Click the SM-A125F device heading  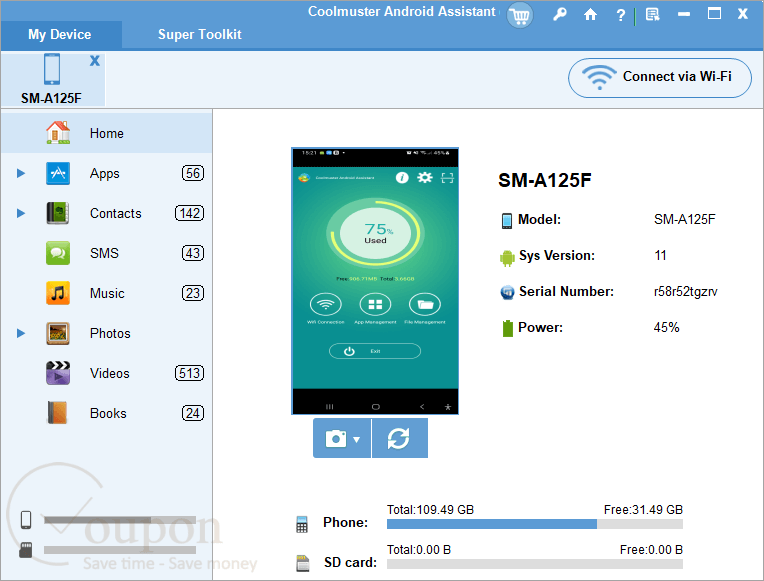click(544, 180)
